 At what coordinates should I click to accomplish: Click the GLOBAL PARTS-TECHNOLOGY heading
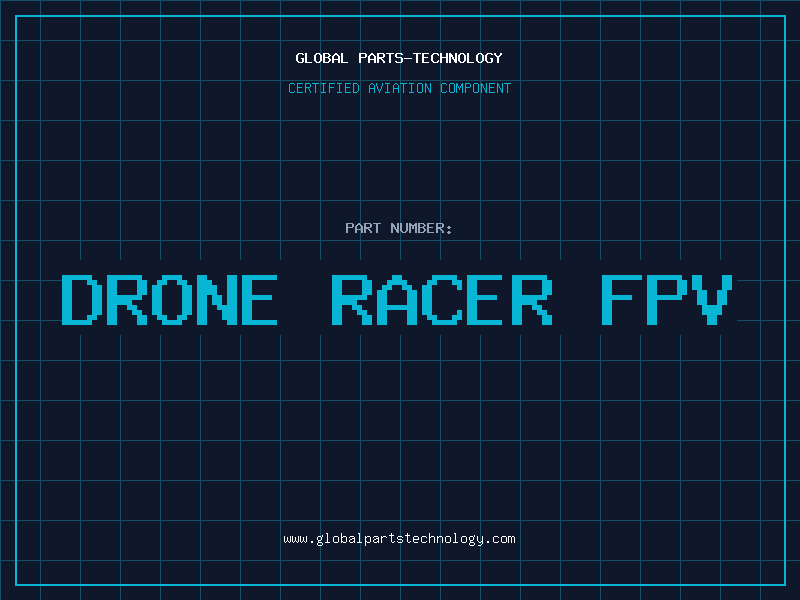[399, 58]
